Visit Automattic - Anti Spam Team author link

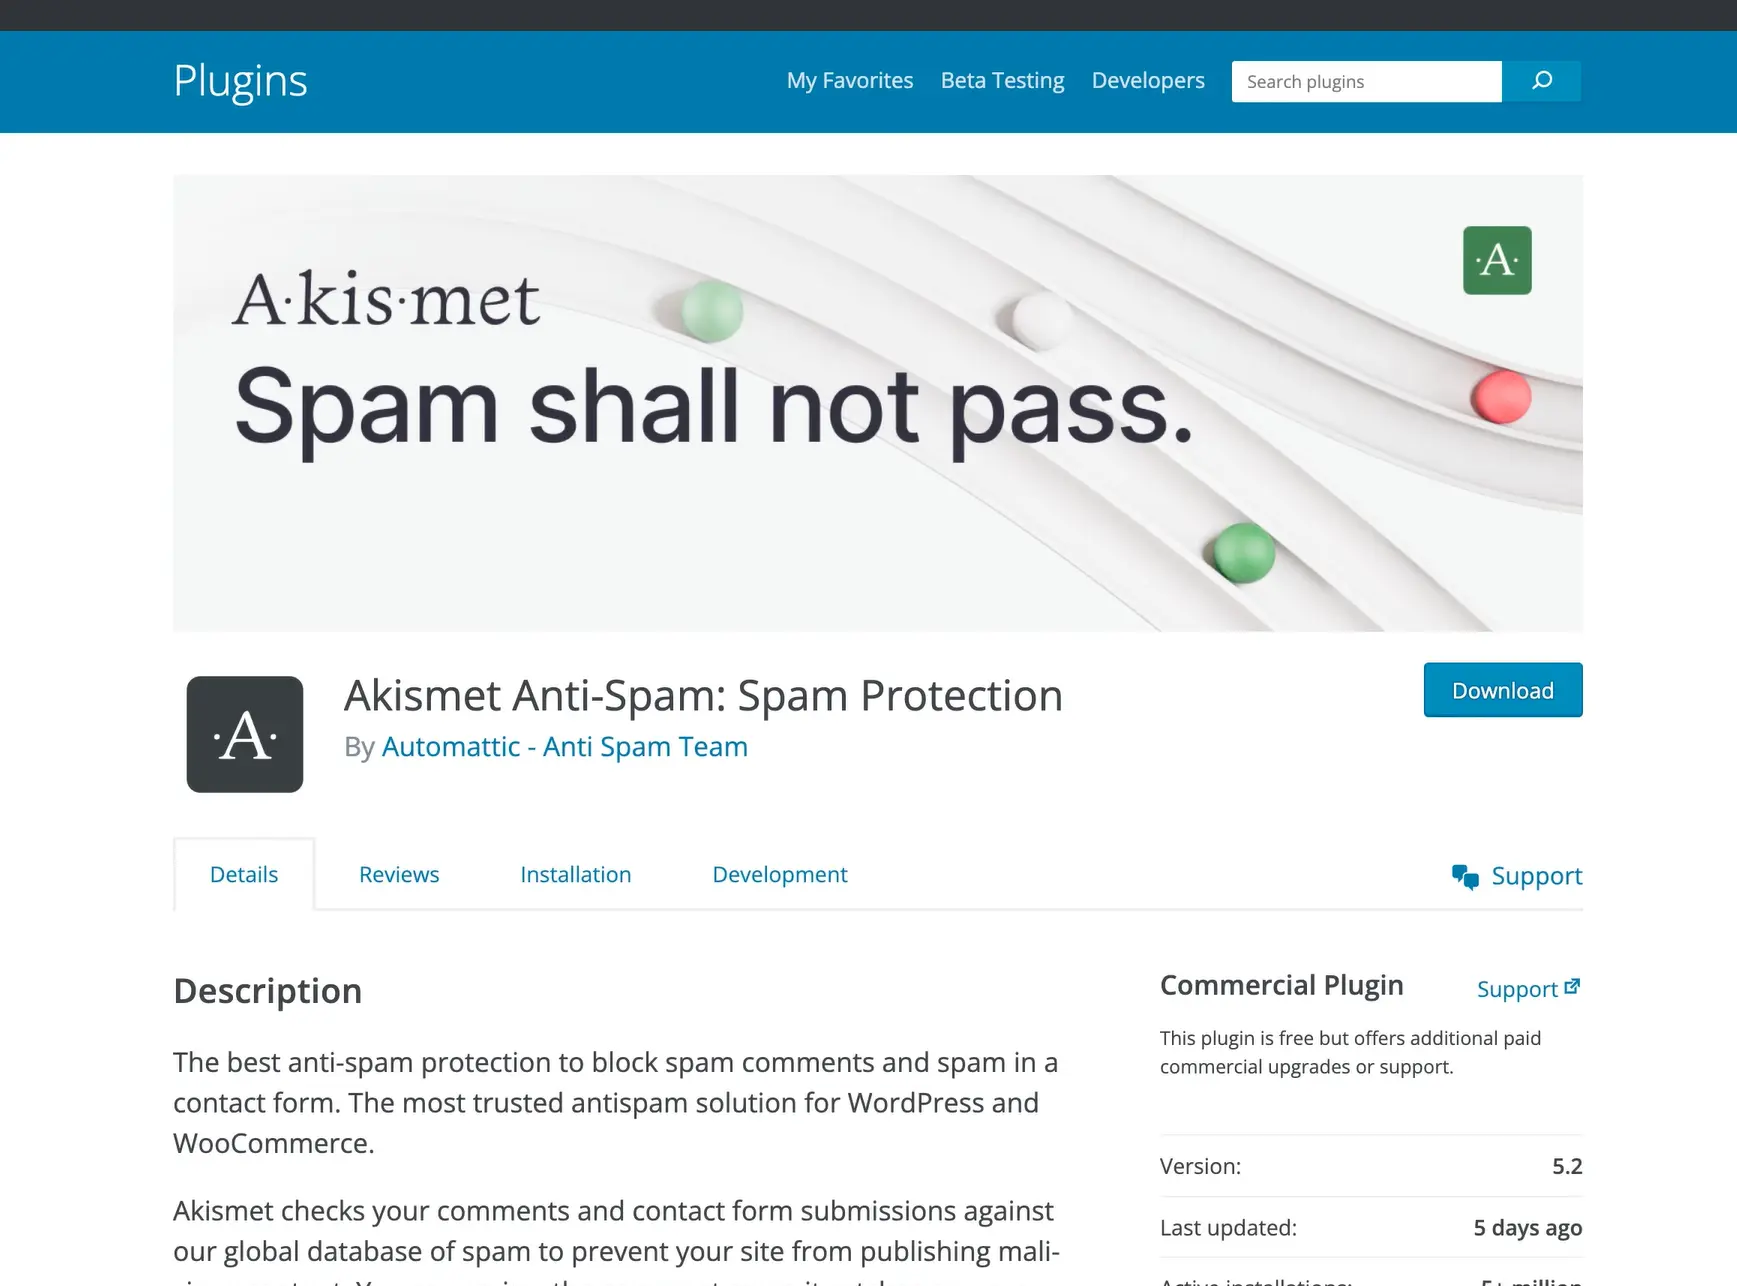click(565, 747)
